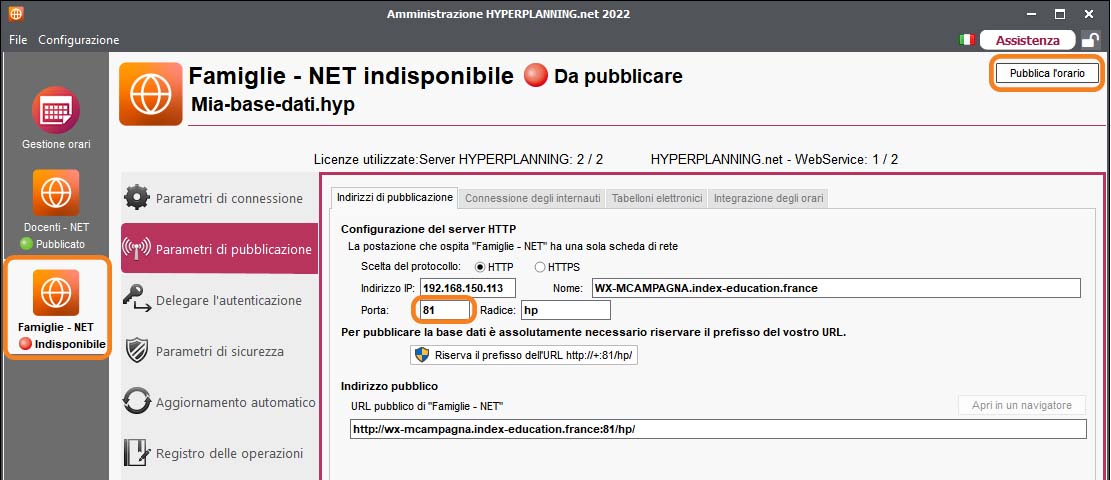Click Apri in un navigatore button

tap(1022, 406)
